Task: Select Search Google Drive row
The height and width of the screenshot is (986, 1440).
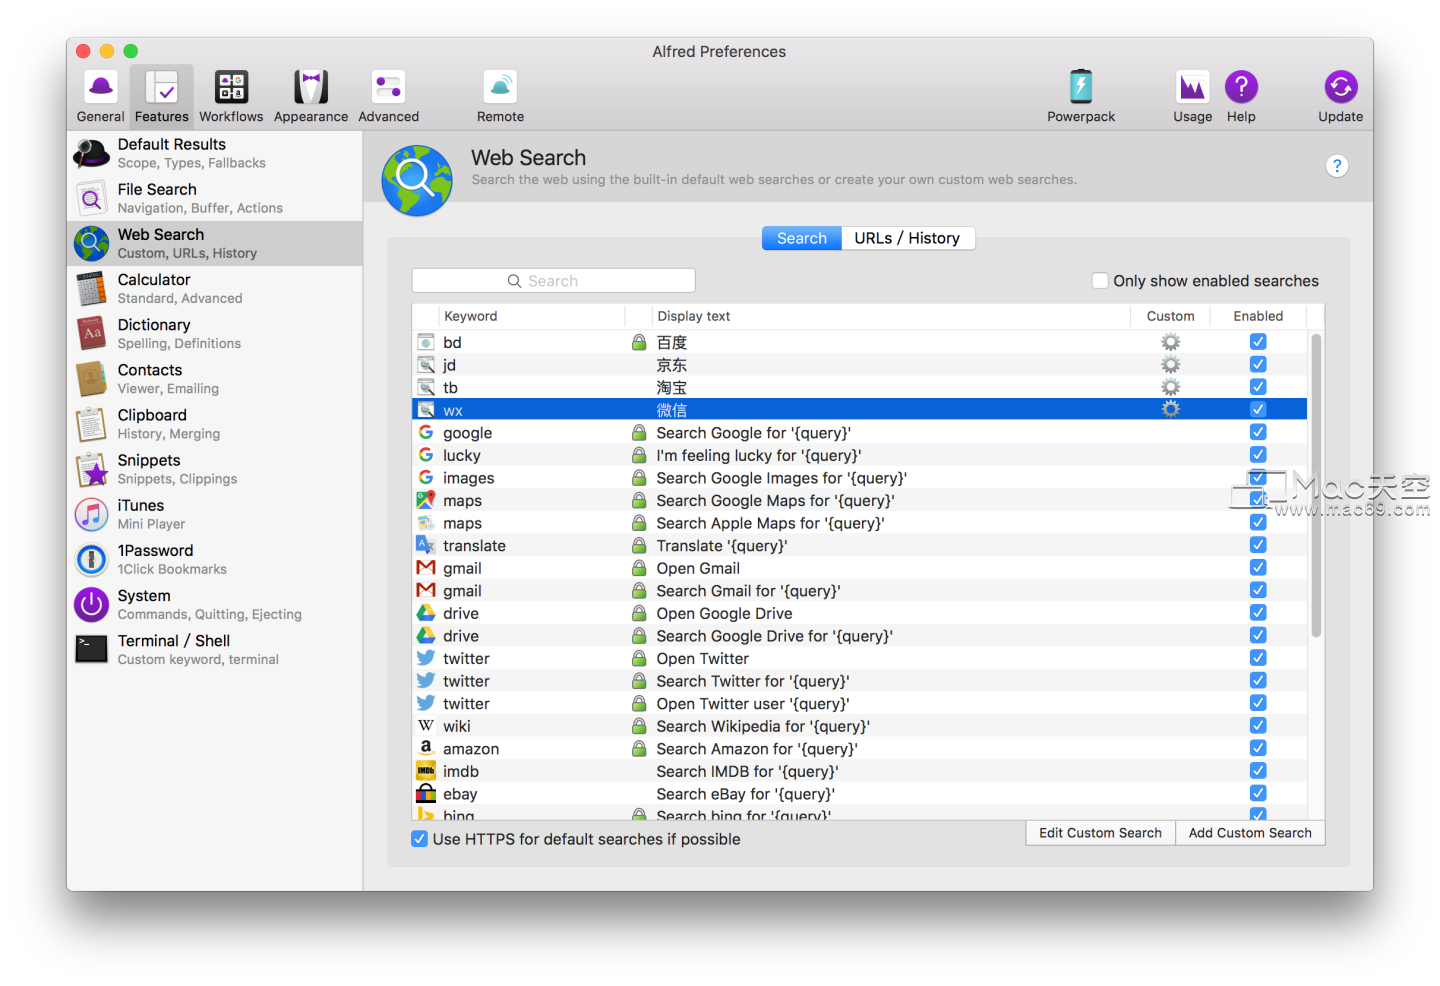Action: click(859, 636)
